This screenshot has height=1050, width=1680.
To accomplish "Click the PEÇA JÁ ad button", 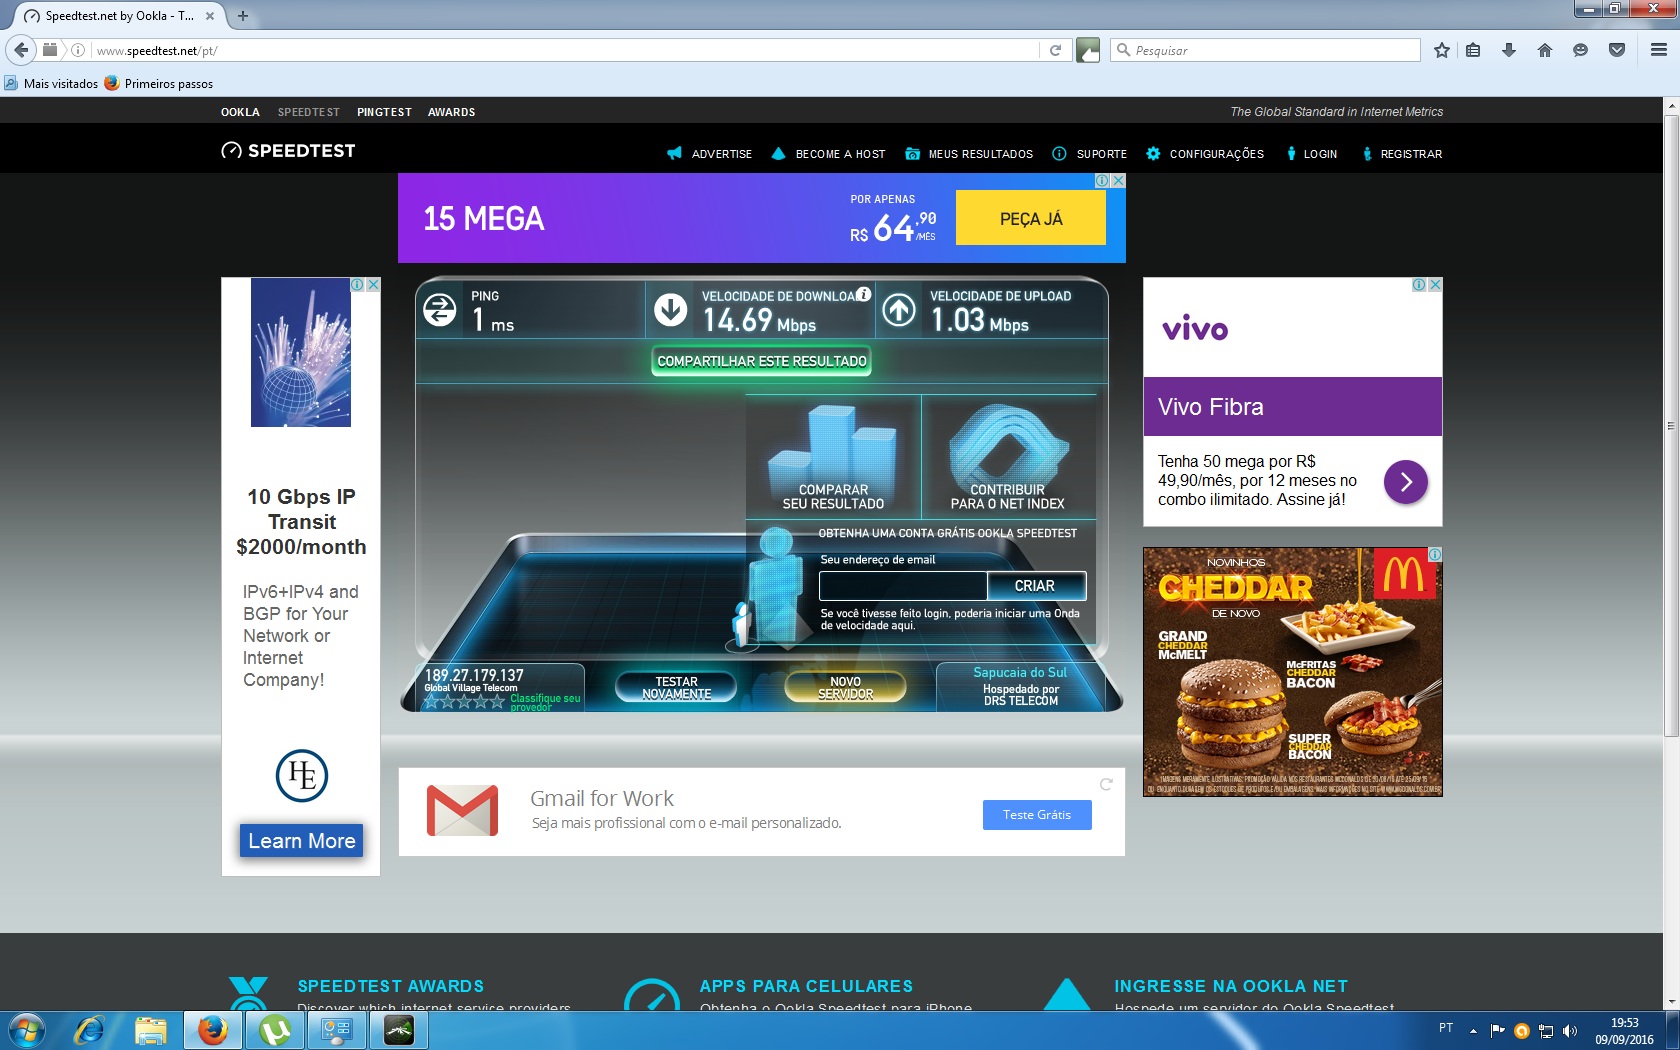I will click(1031, 218).
